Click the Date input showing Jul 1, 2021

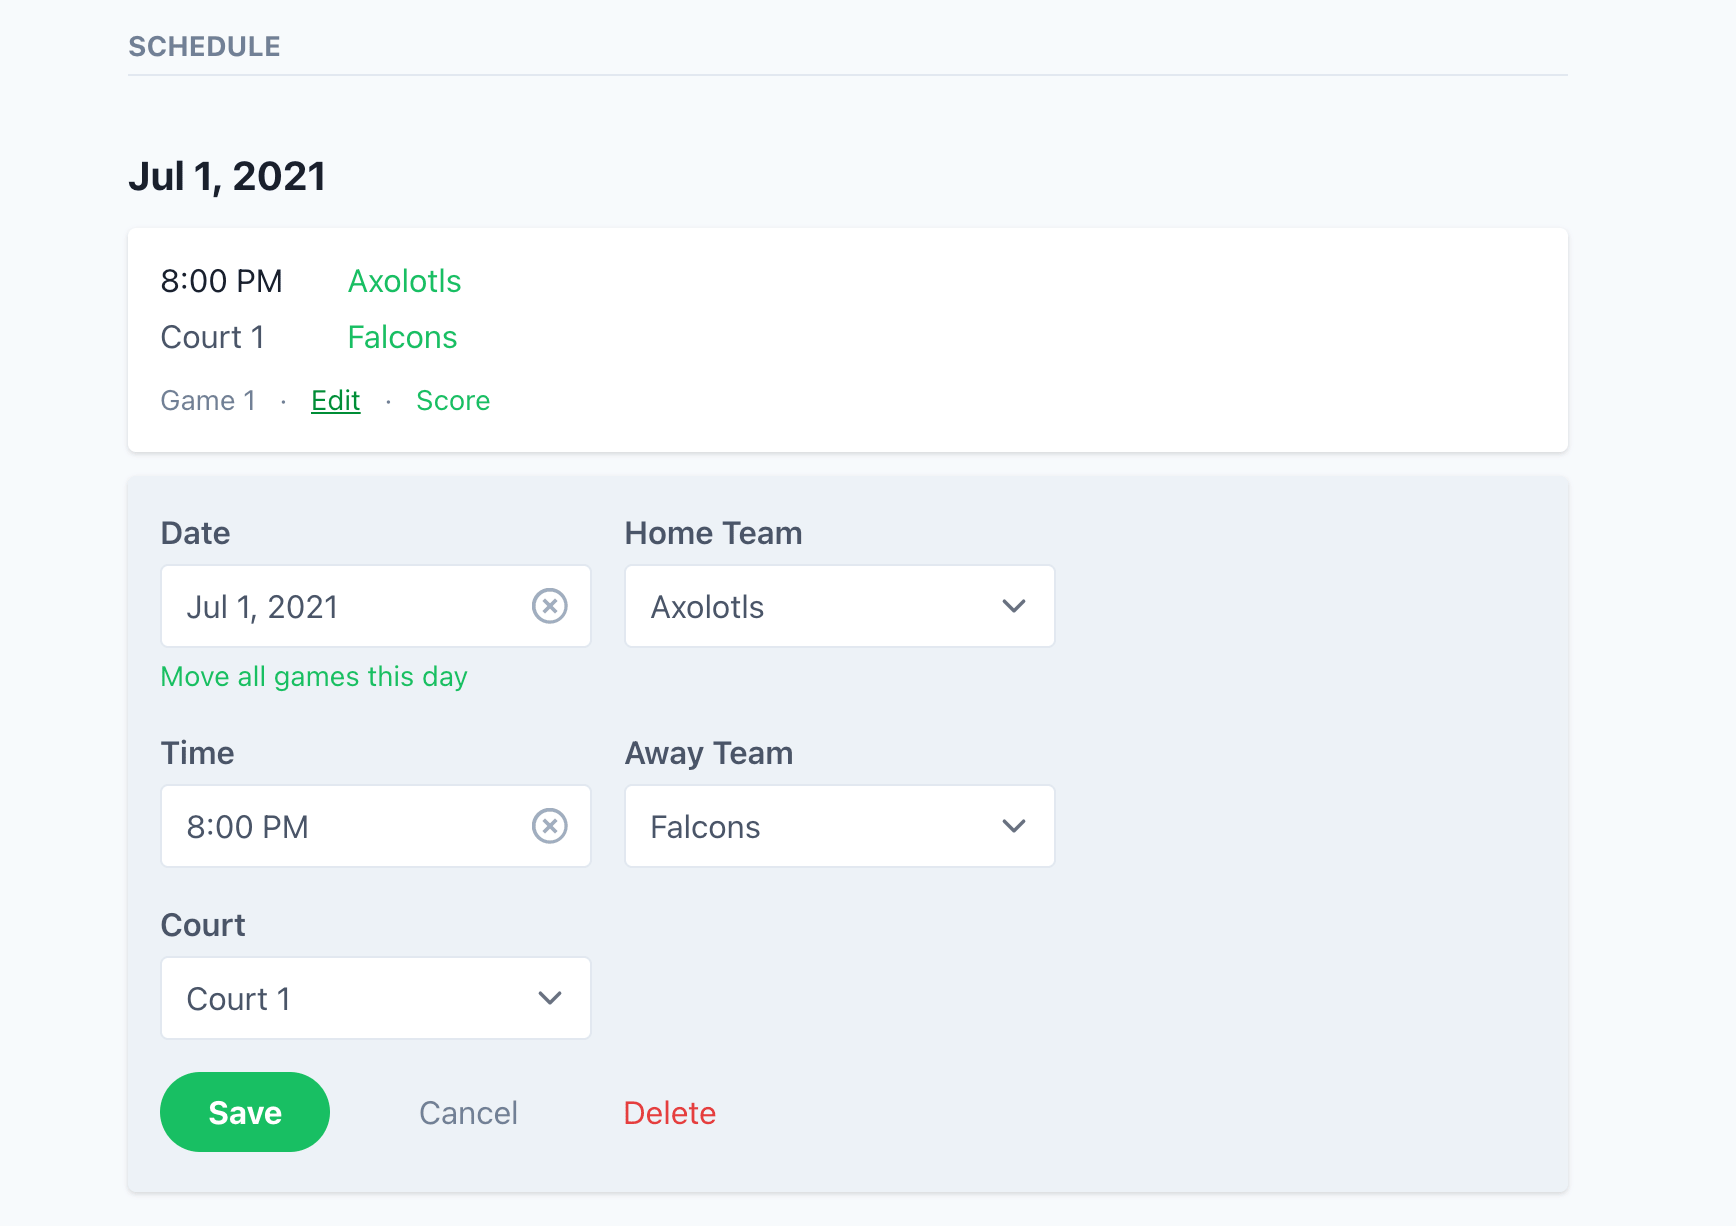point(330,606)
